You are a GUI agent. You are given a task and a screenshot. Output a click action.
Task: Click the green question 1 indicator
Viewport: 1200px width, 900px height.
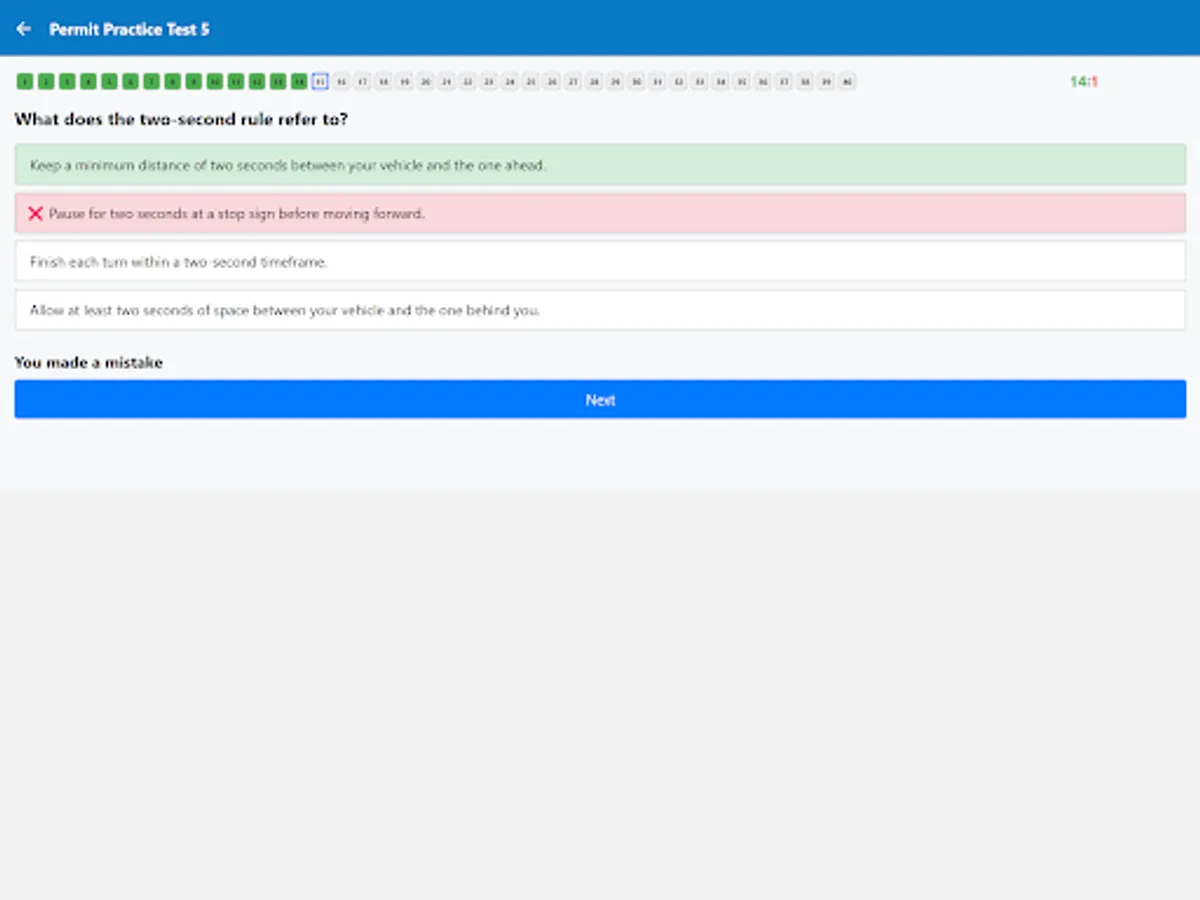pos(25,82)
